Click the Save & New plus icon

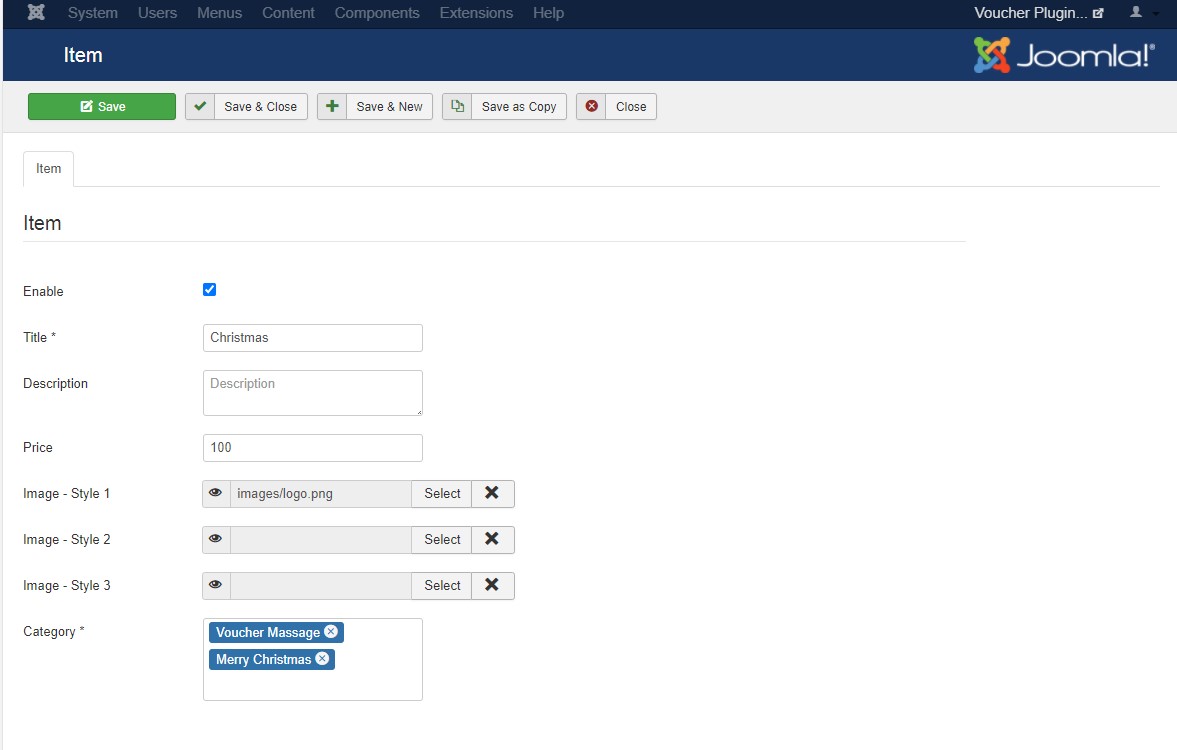tap(332, 107)
